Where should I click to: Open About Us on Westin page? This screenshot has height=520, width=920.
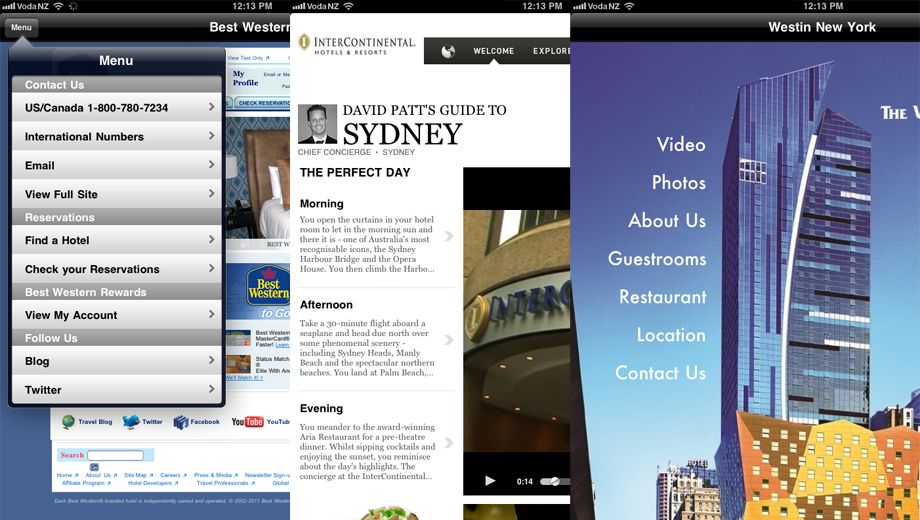pyautogui.click(x=667, y=220)
